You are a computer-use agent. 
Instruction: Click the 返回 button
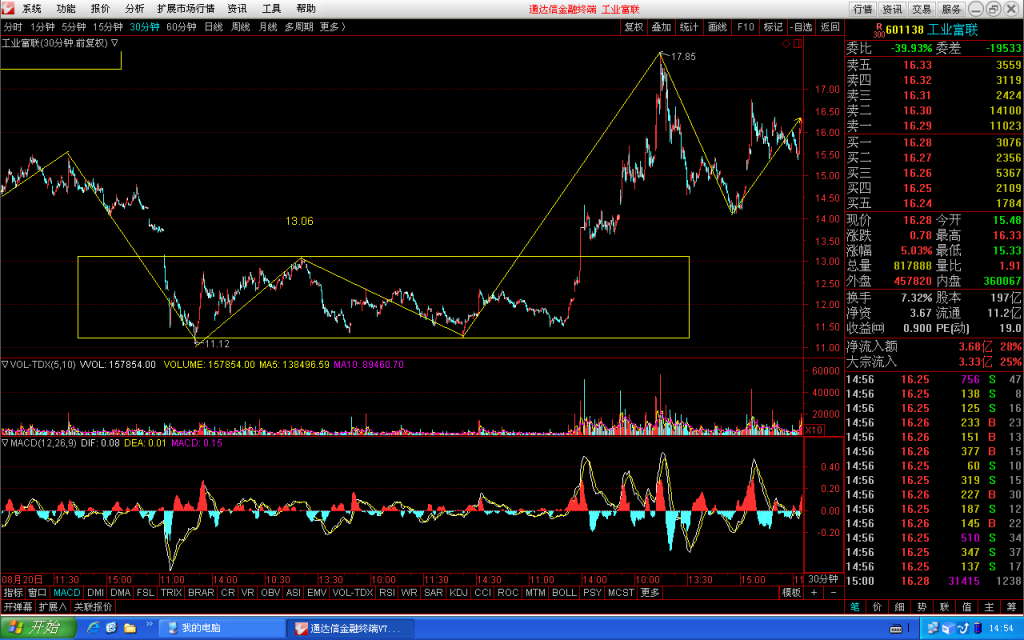click(829, 27)
